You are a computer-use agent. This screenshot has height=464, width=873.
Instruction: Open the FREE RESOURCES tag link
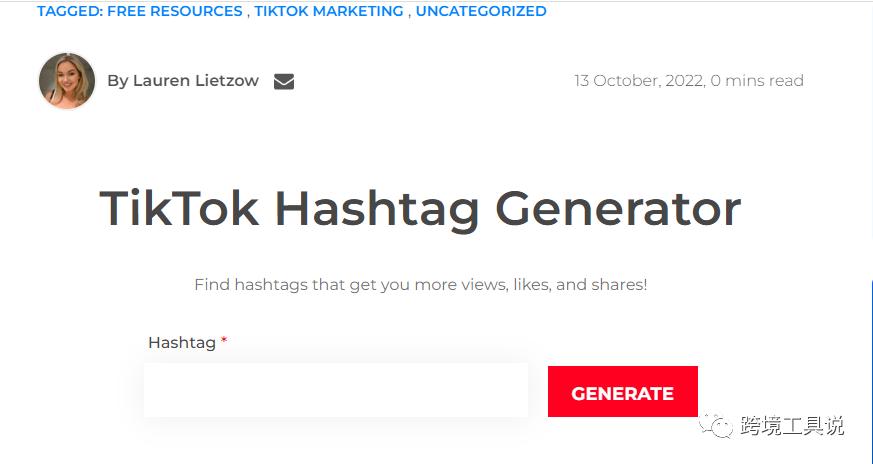point(175,11)
